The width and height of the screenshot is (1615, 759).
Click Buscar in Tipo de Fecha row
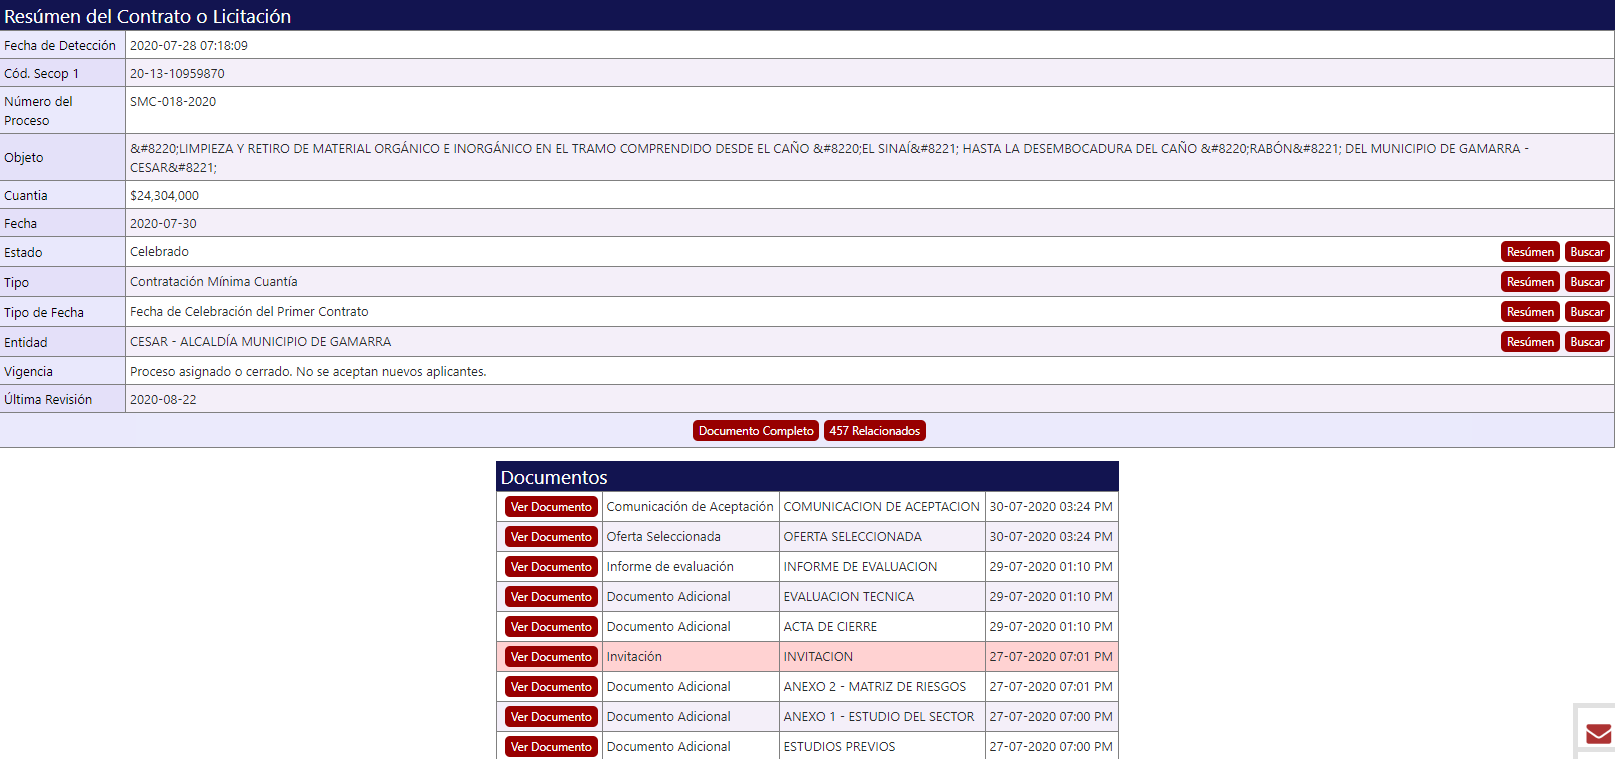1586,312
